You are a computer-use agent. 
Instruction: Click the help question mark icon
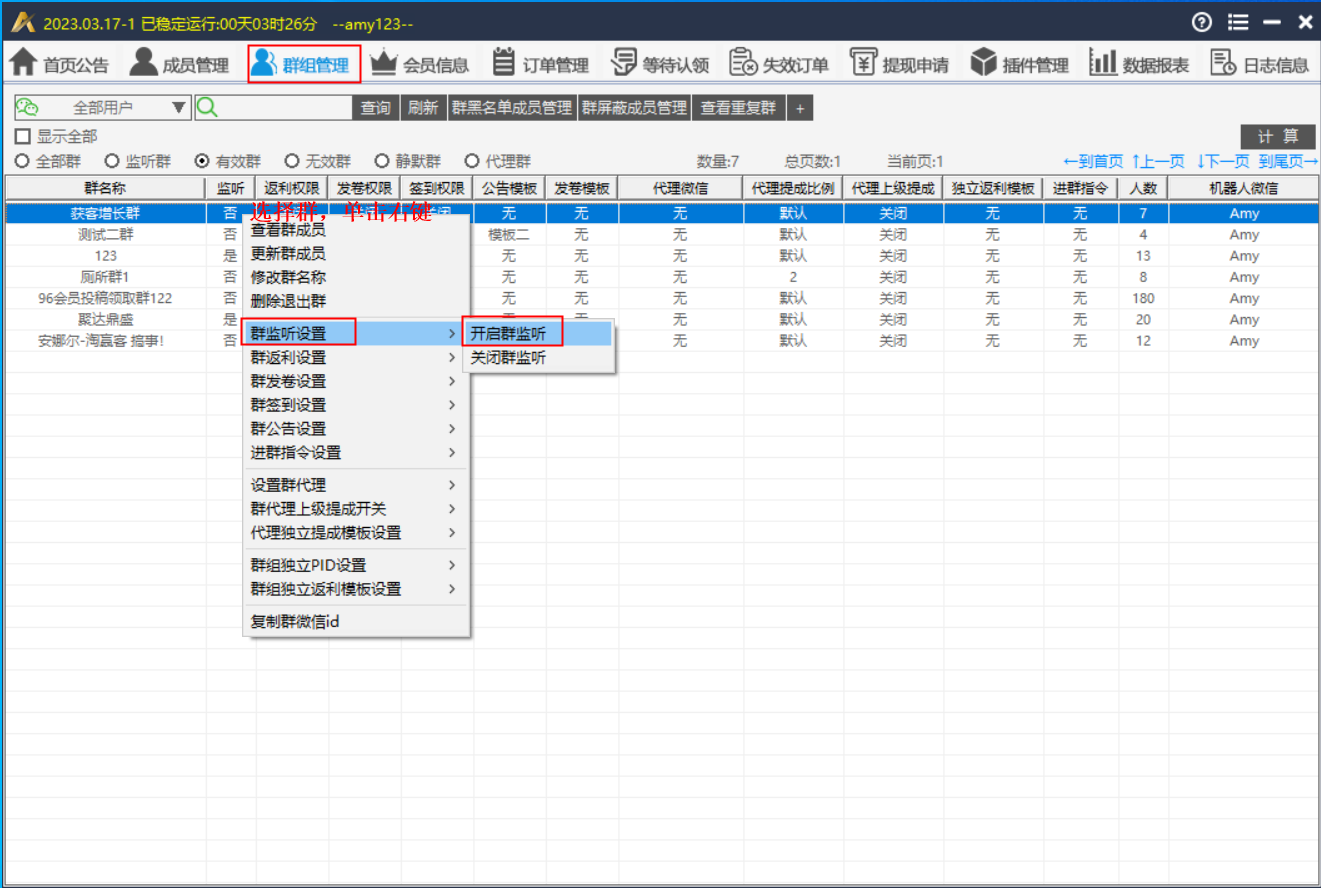(1202, 22)
